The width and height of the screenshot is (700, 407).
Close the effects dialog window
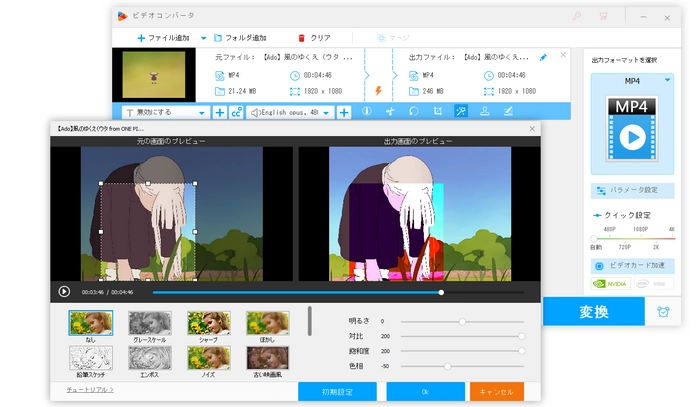(532, 129)
